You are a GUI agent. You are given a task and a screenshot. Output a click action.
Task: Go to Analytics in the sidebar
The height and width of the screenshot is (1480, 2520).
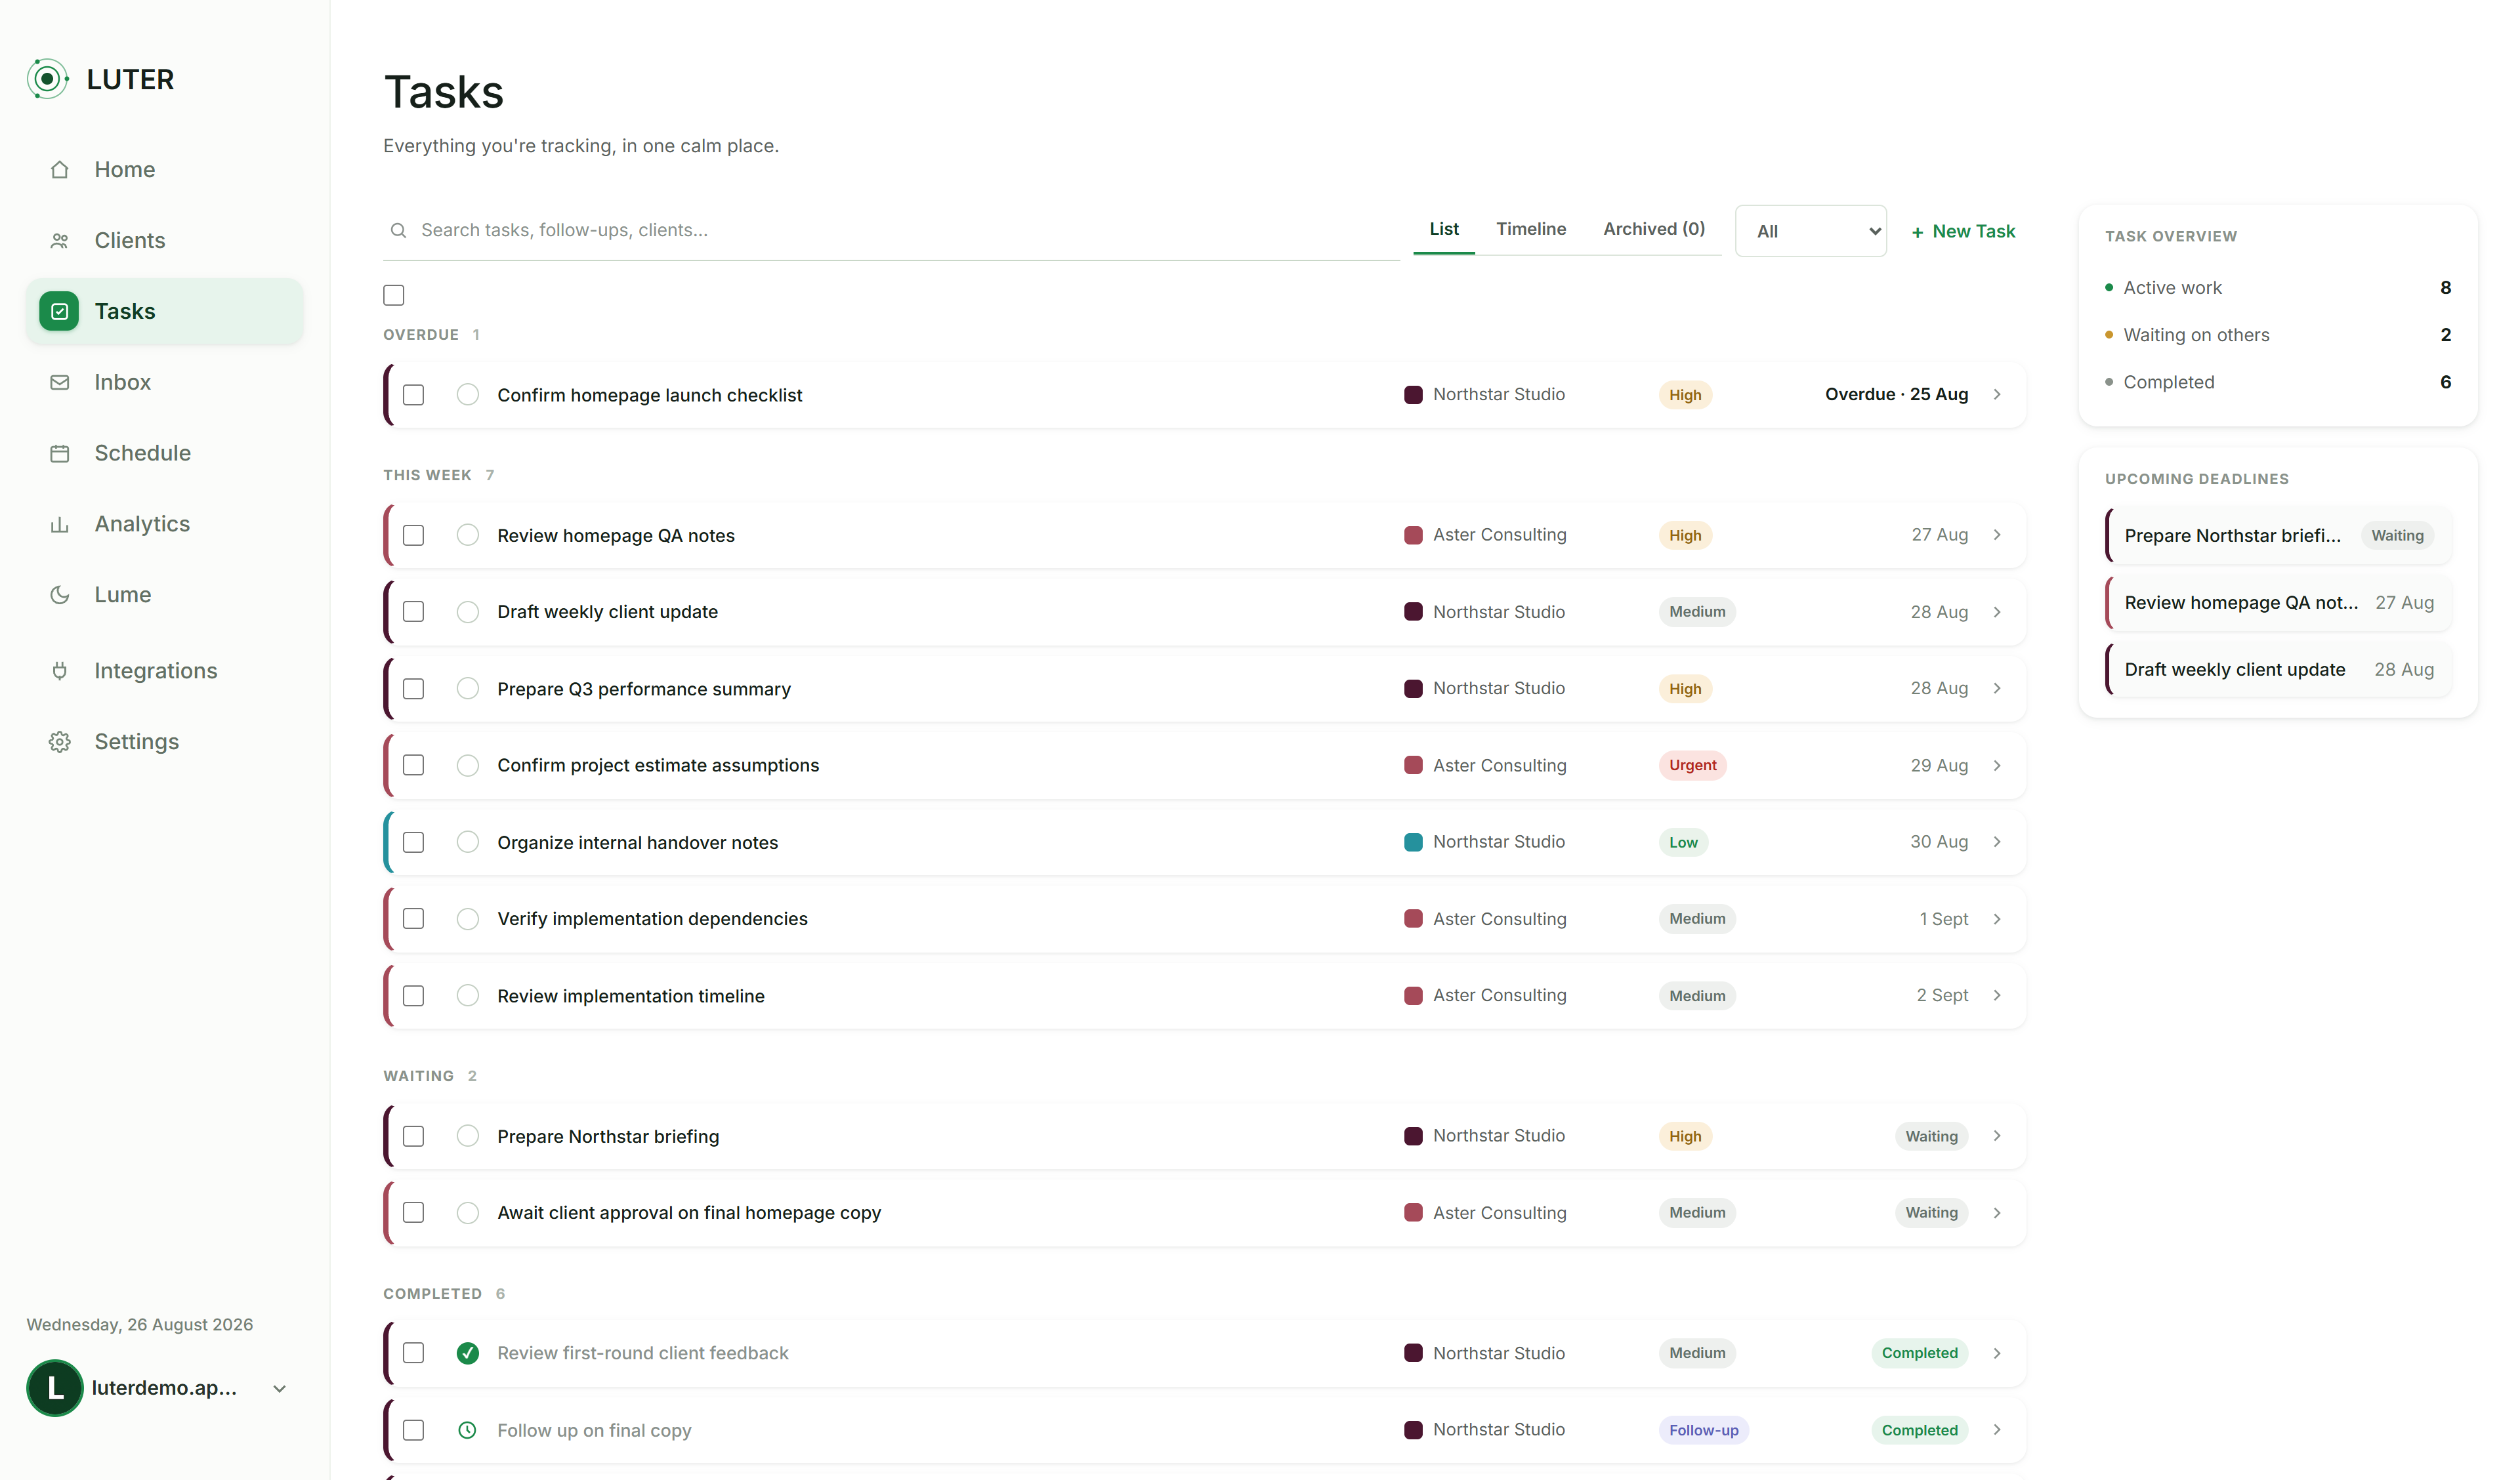pos(165,525)
